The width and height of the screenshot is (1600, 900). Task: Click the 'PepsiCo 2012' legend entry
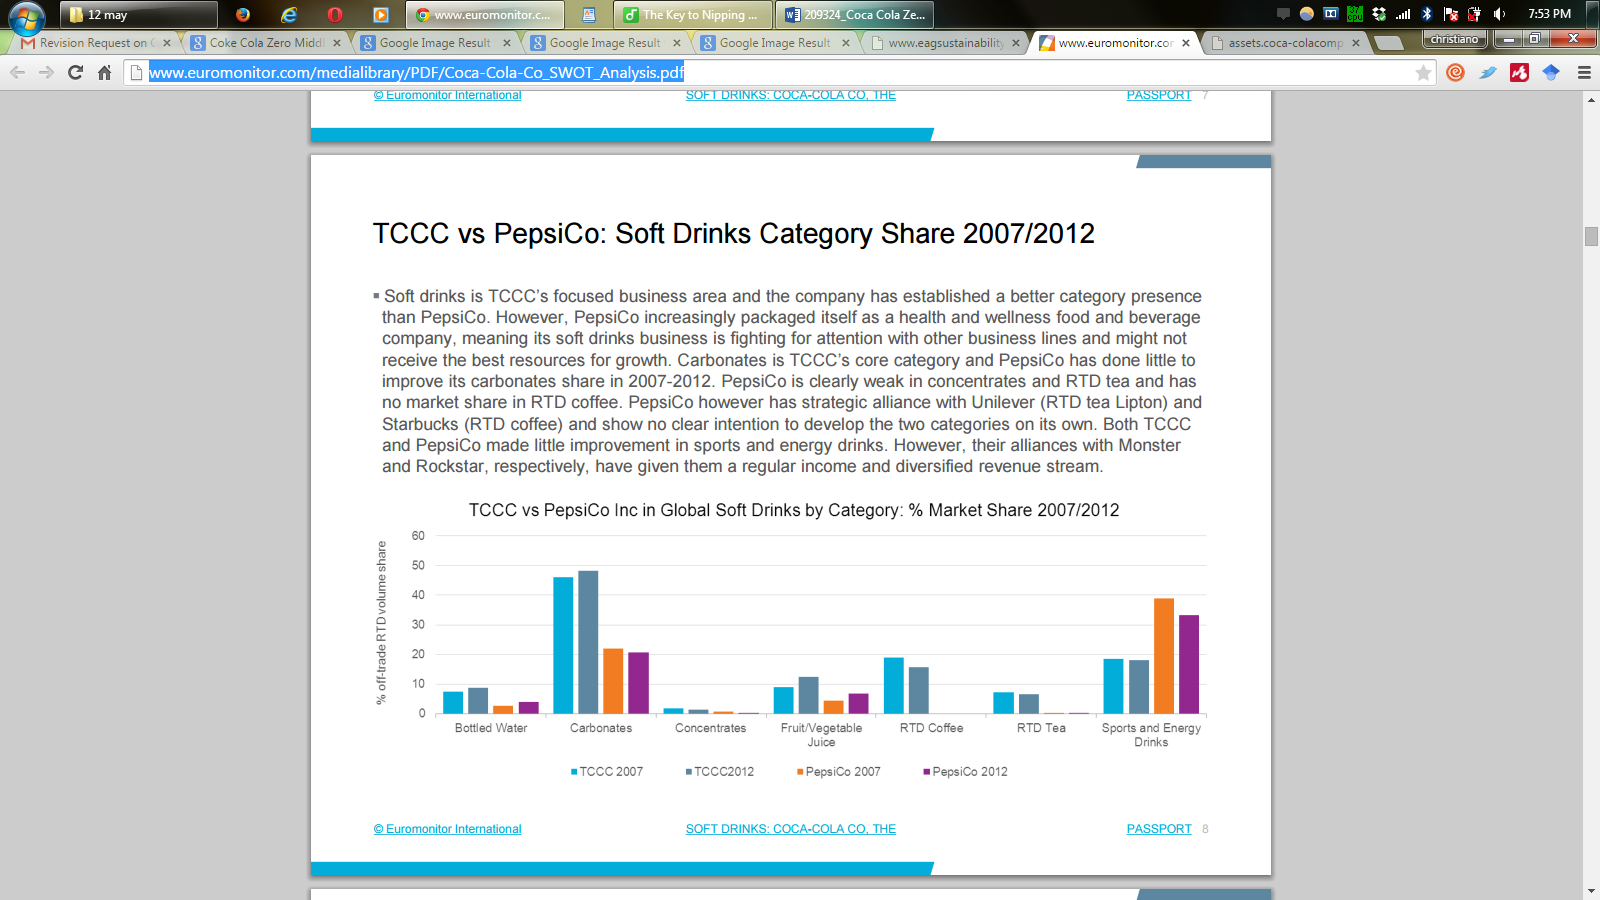(x=966, y=772)
